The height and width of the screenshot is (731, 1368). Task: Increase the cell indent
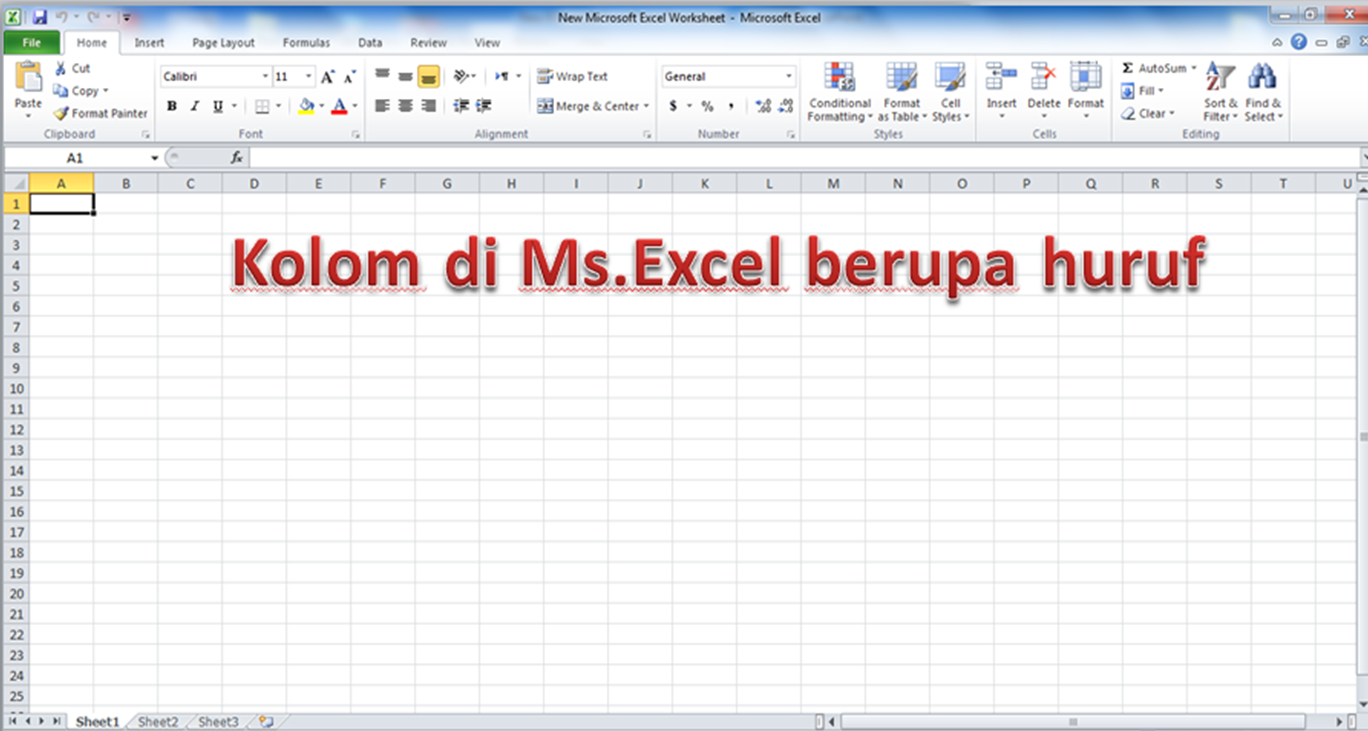(484, 106)
